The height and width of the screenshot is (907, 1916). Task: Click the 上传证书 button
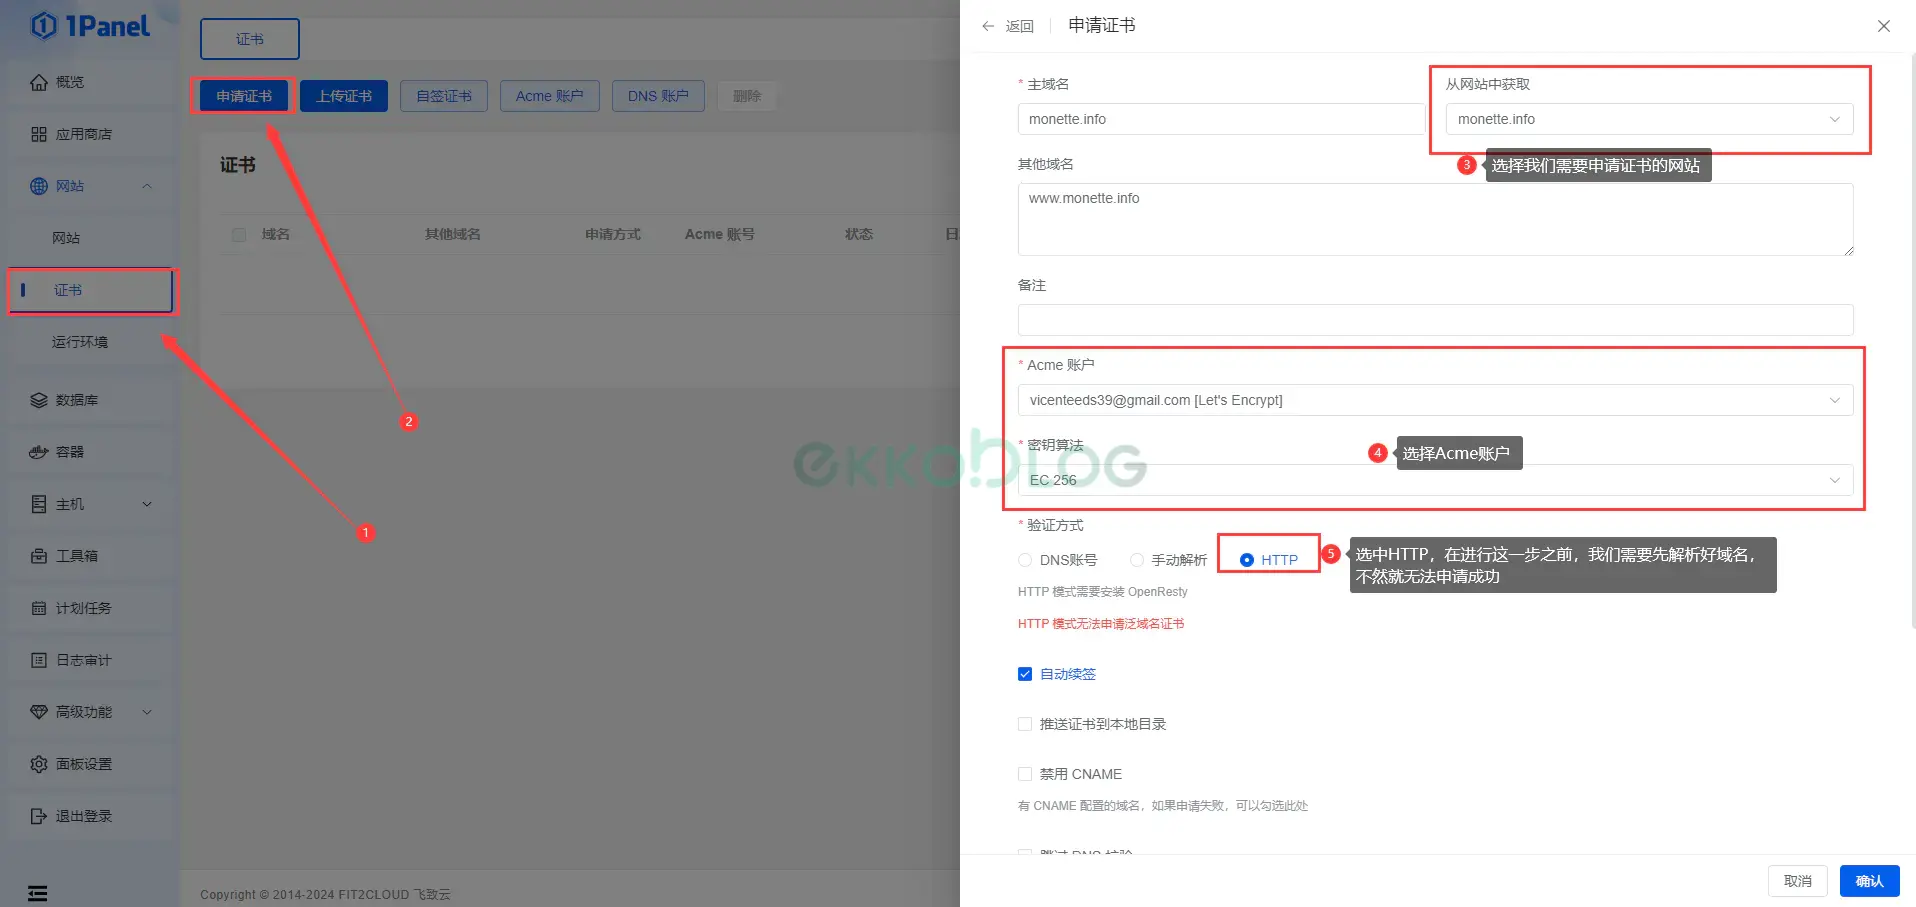click(x=344, y=96)
